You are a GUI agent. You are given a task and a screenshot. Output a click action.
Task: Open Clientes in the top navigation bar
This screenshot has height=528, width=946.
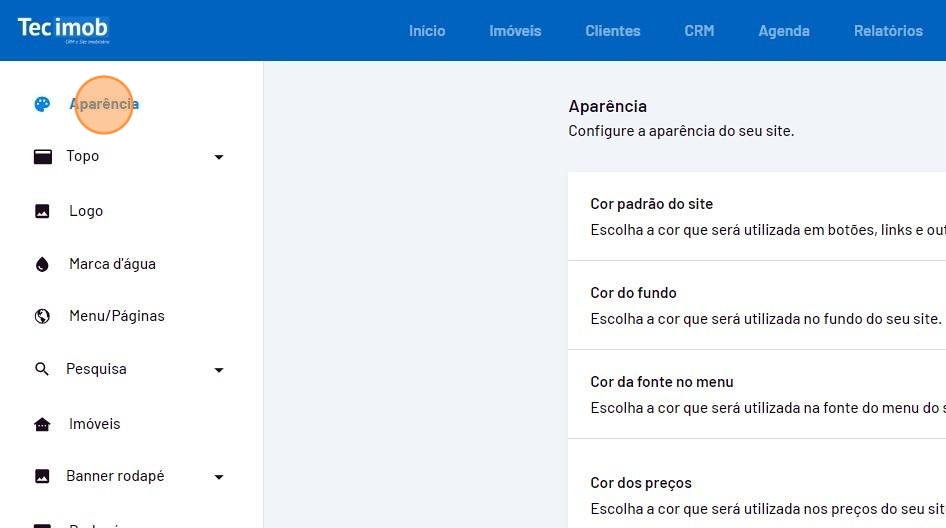point(612,31)
